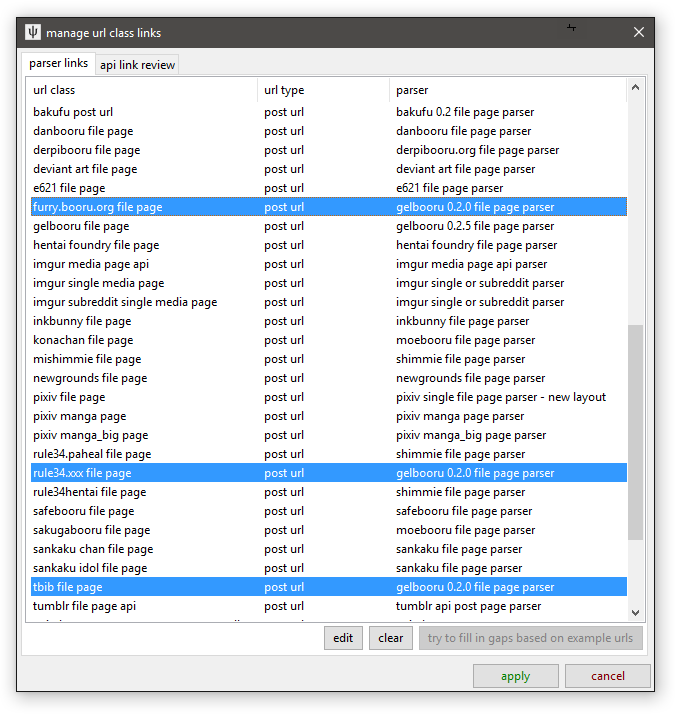This screenshot has width=675, height=715.
Task: Cancel the dialog
Action: tap(608, 676)
